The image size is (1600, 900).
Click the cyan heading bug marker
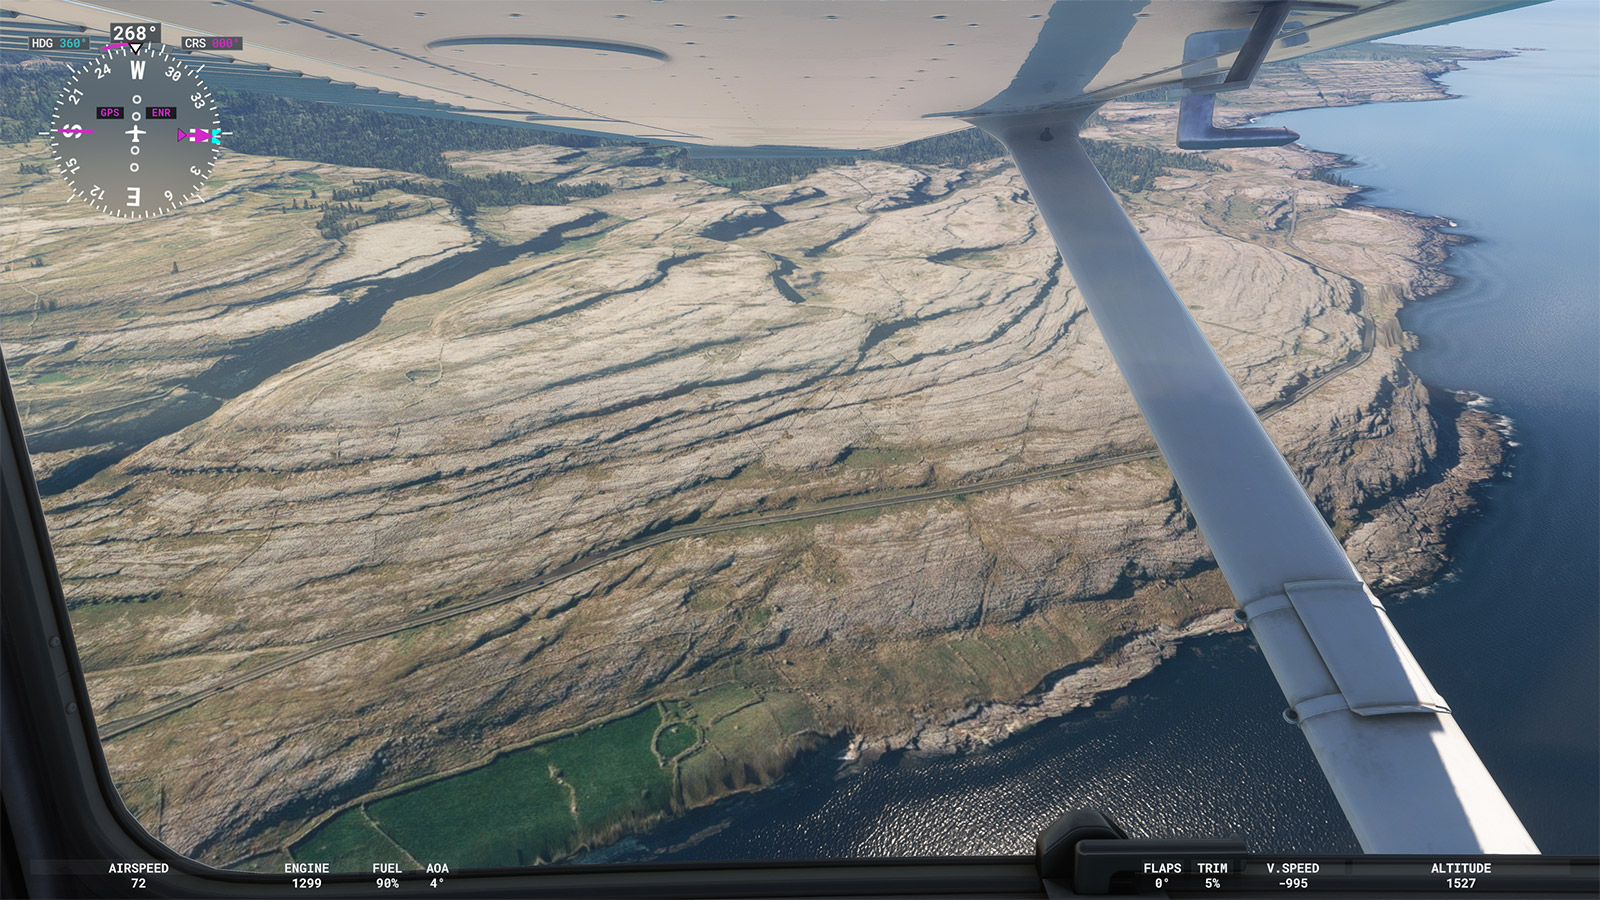click(x=216, y=135)
